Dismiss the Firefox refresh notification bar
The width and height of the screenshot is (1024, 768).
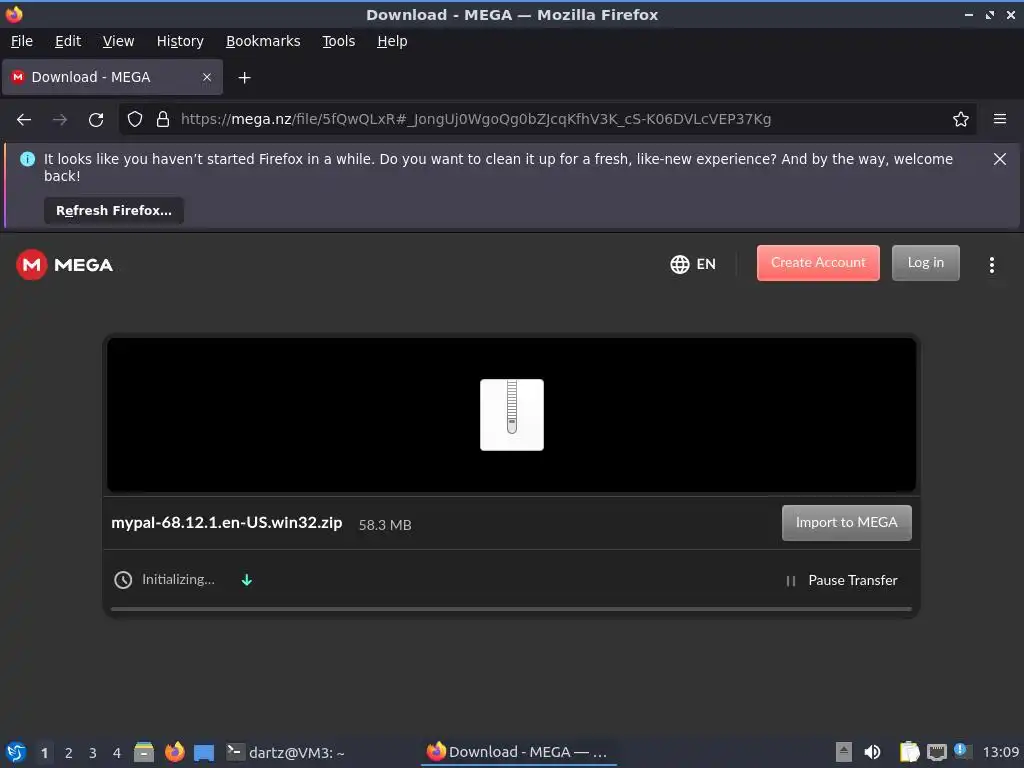click(x=999, y=159)
